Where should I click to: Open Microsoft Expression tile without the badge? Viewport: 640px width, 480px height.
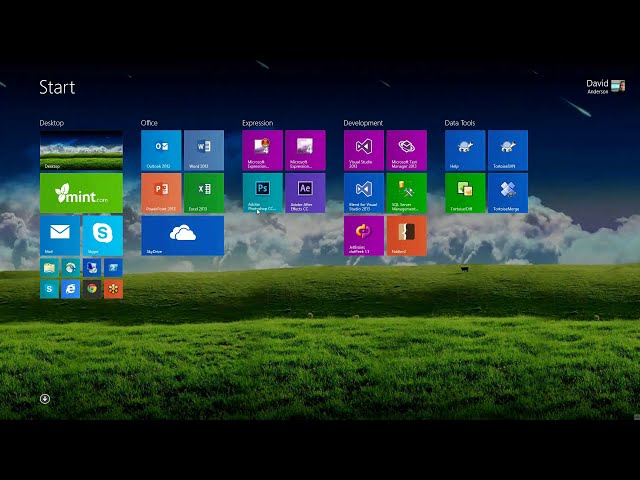point(305,150)
